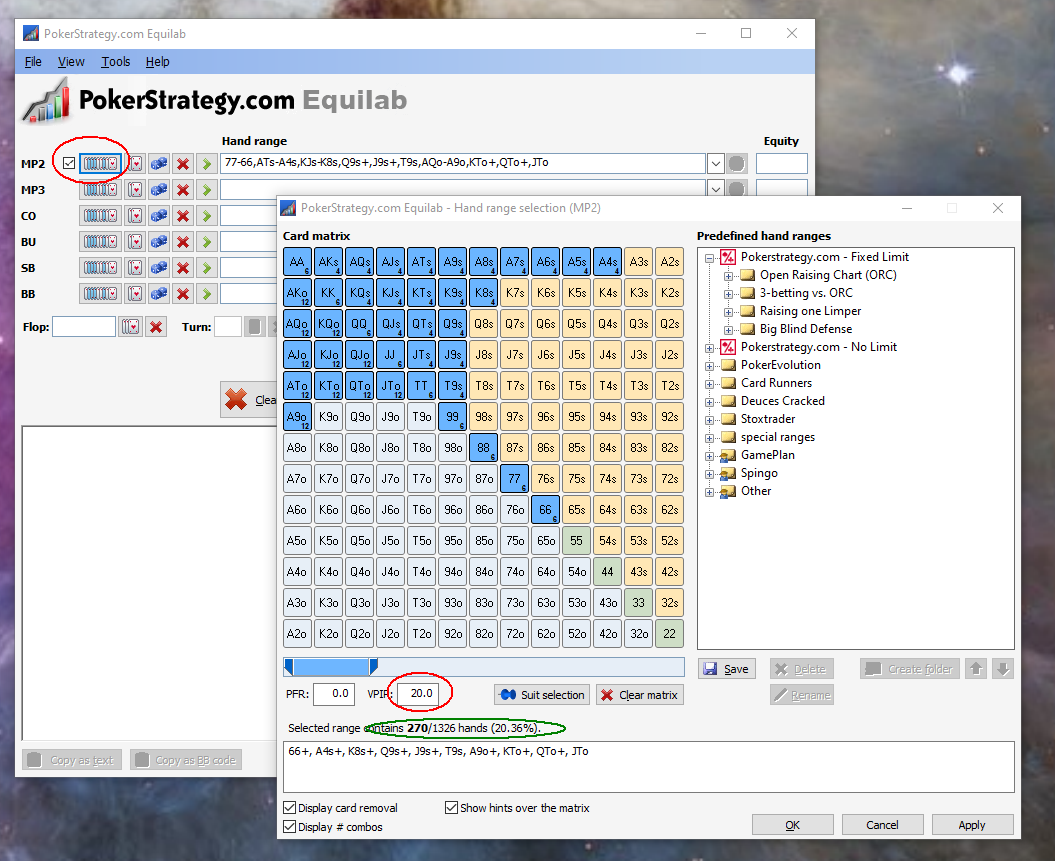1055x861 pixels.
Task: Toggle 55 pair in card matrix
Action: 577,541
